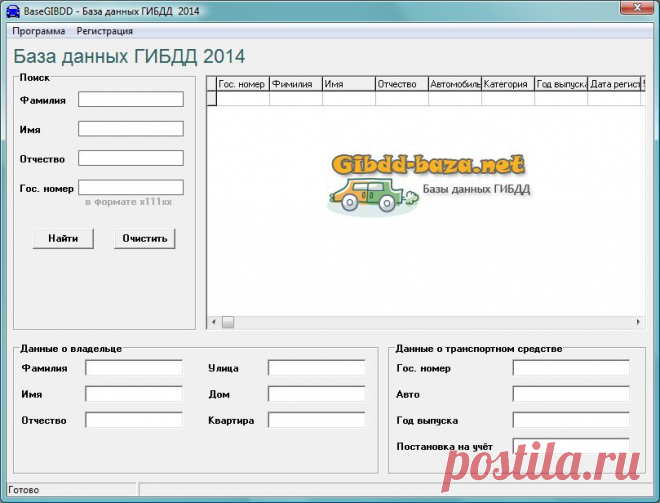This screenshot has width=660, height=503.
Task: Click the grid's top-left corner select-all cell
Action: (x=212, y=84)
